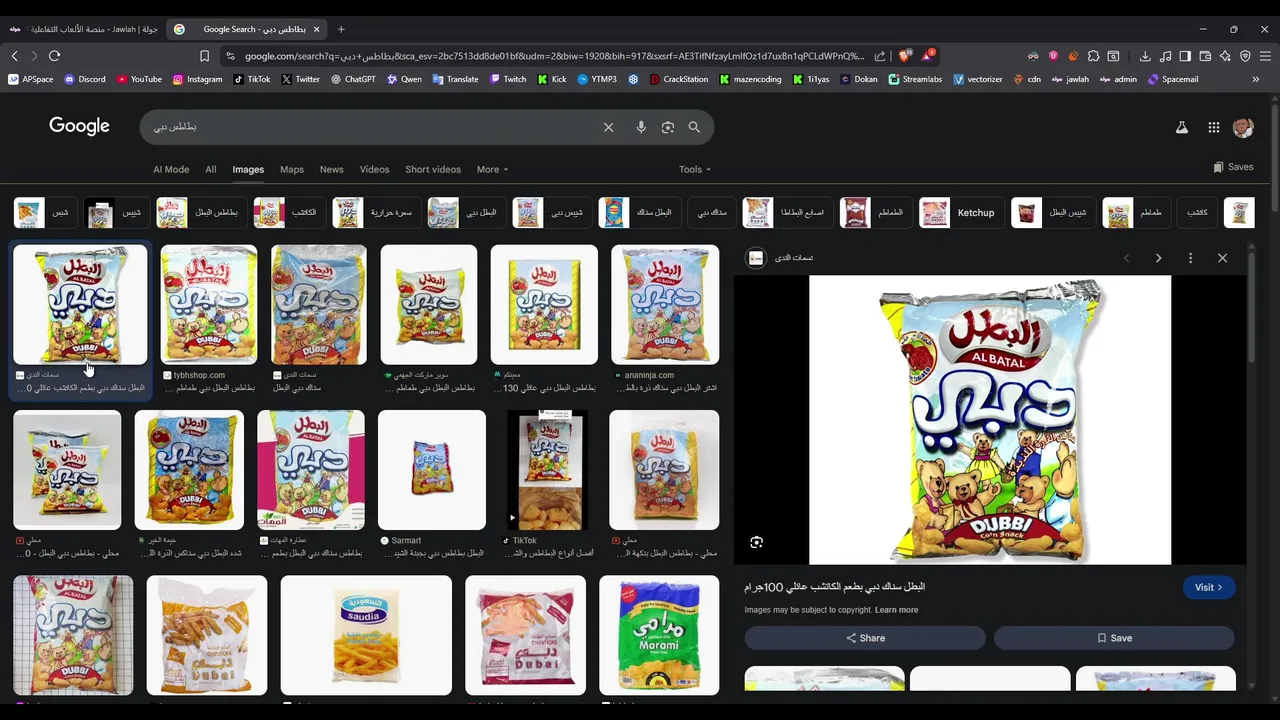The width and height of the screenshot is (1280, 720).
Task: Switch to the Jawlah browser tab
Action: click(85, 29)
